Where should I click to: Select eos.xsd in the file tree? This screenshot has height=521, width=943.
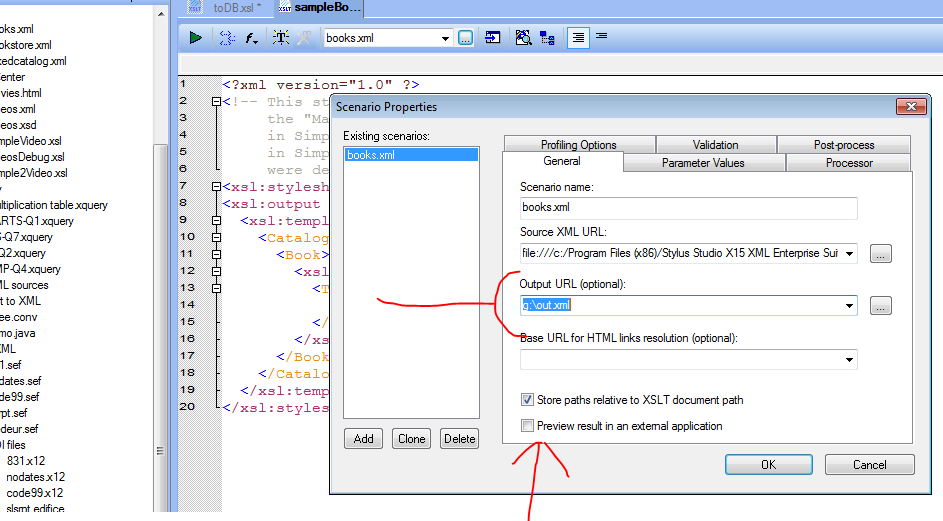pos(18,125)
